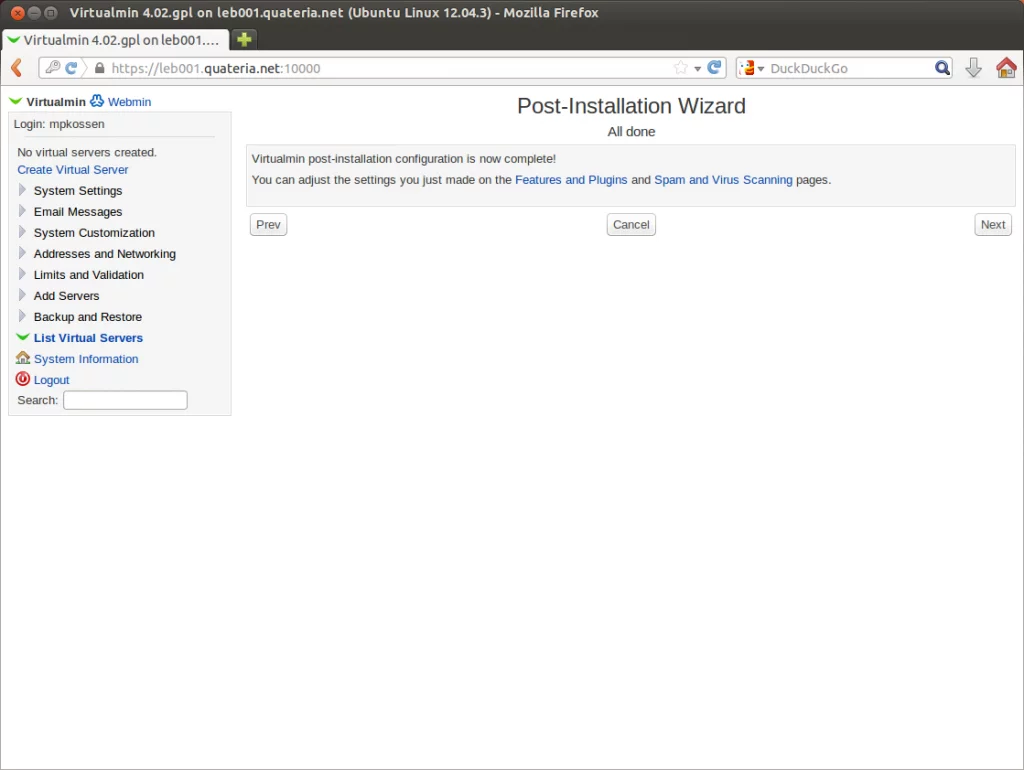
Task: Open the search engine selector (DuckDuckGo icon)
Action: coord(751,68)
